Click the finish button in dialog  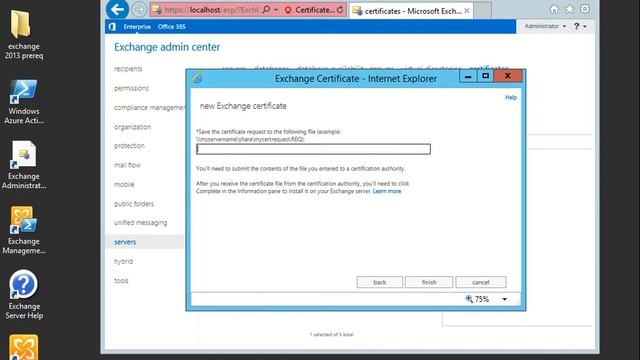429,282
